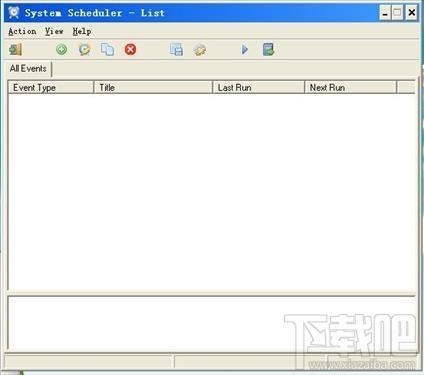Click the save list floppy icon

176,50
